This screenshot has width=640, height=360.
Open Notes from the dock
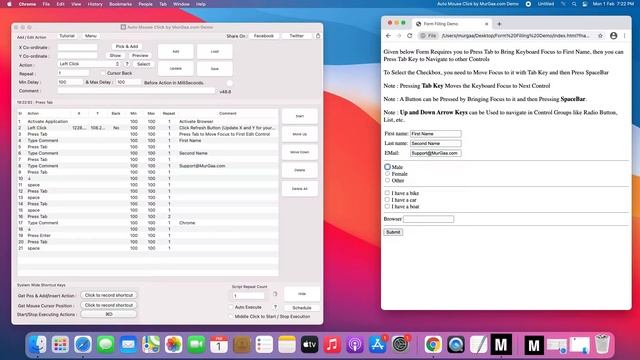[287, 344]
